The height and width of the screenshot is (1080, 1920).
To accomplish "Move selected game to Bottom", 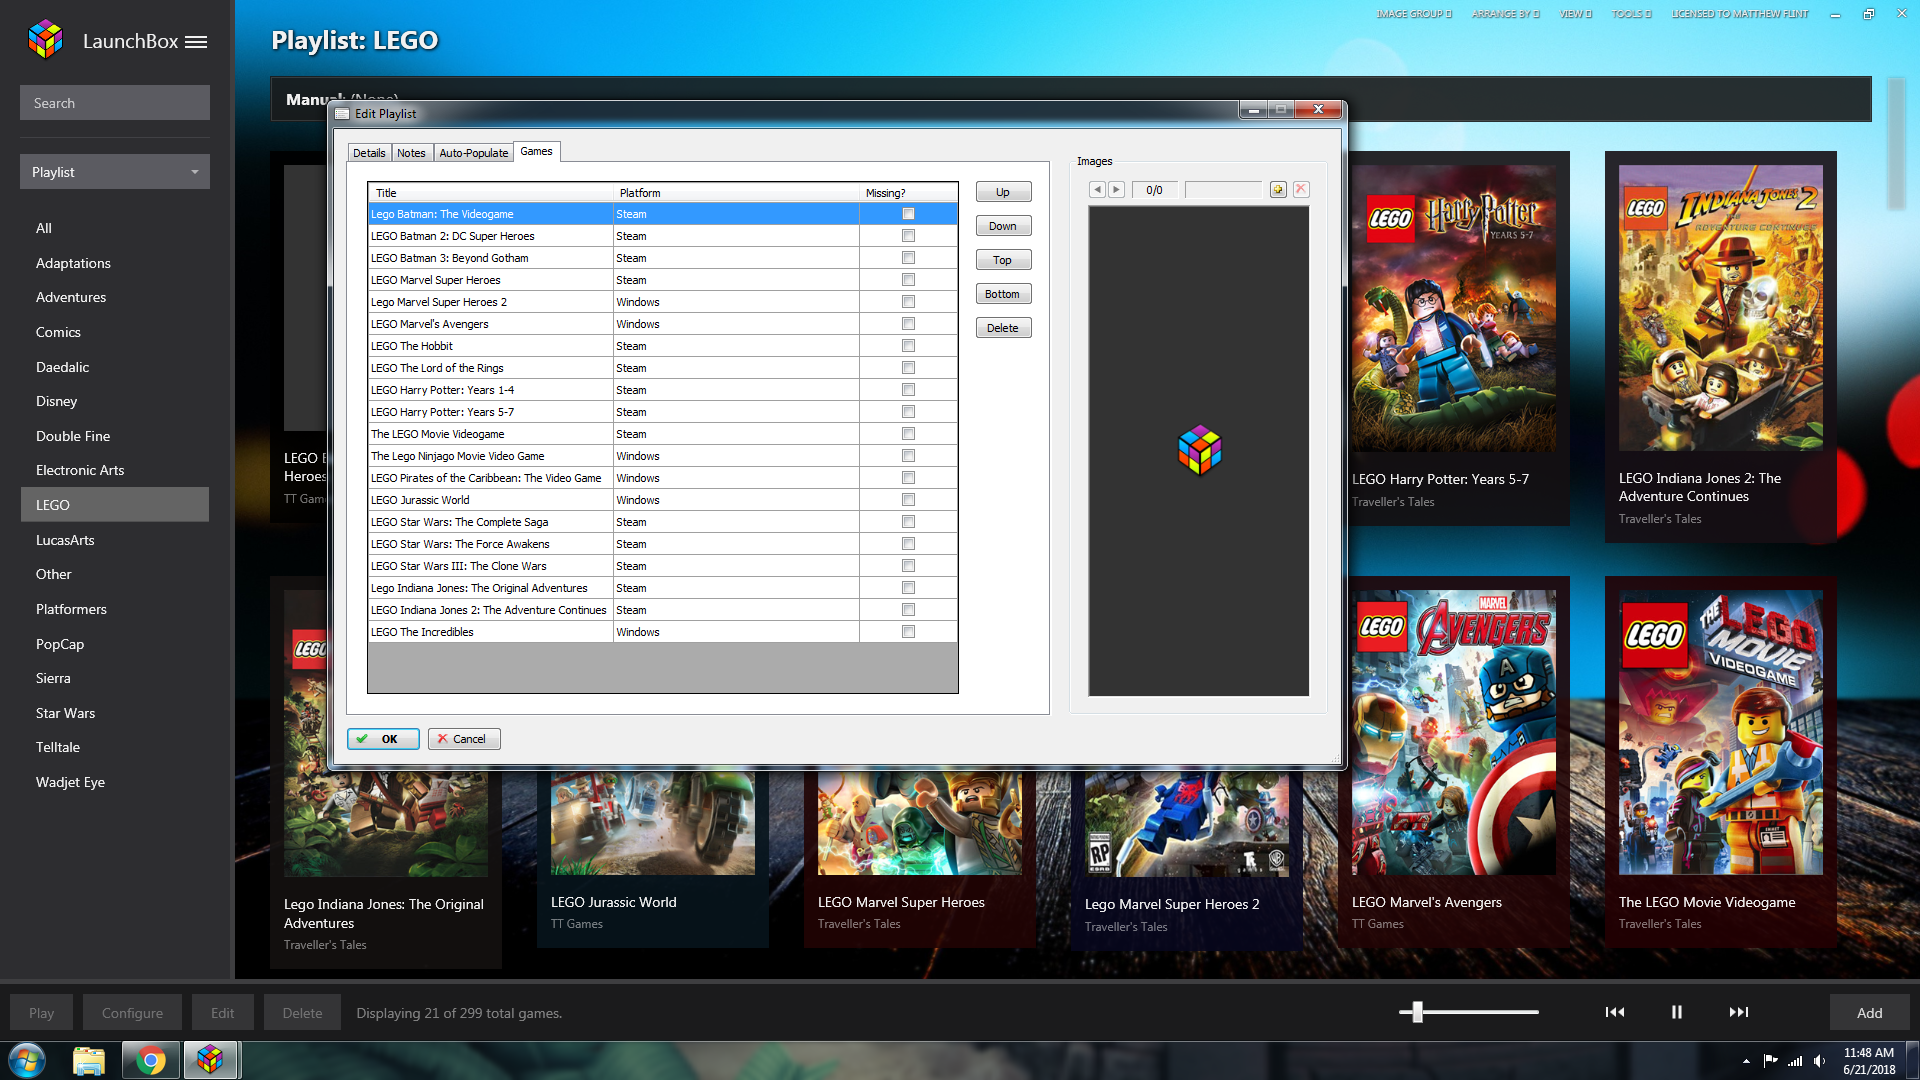I will pos(1003,294).
